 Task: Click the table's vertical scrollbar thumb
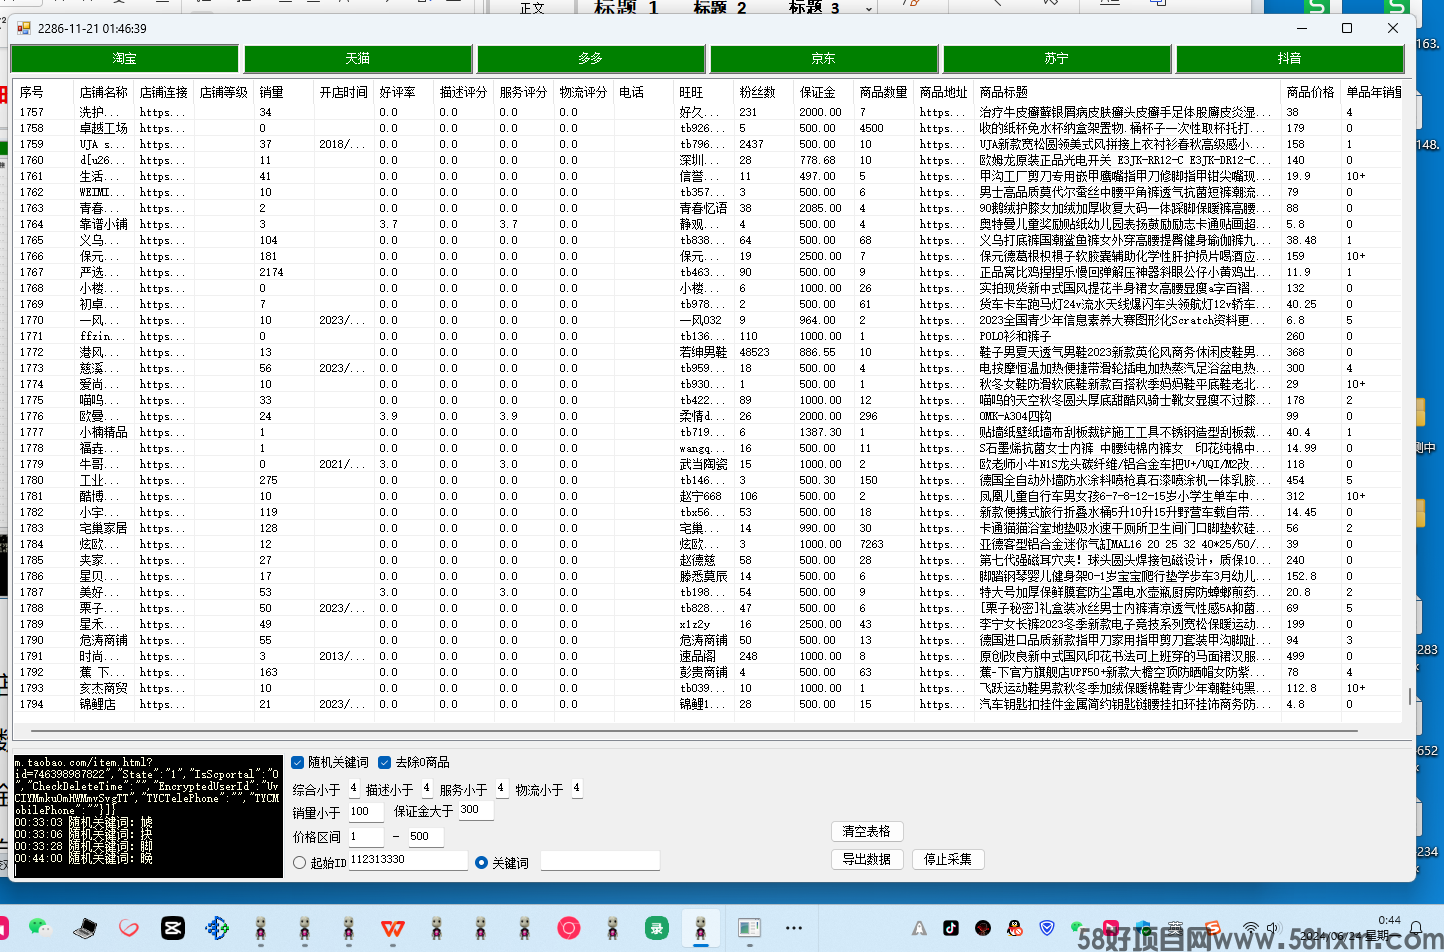click(x=1410, y=696)
